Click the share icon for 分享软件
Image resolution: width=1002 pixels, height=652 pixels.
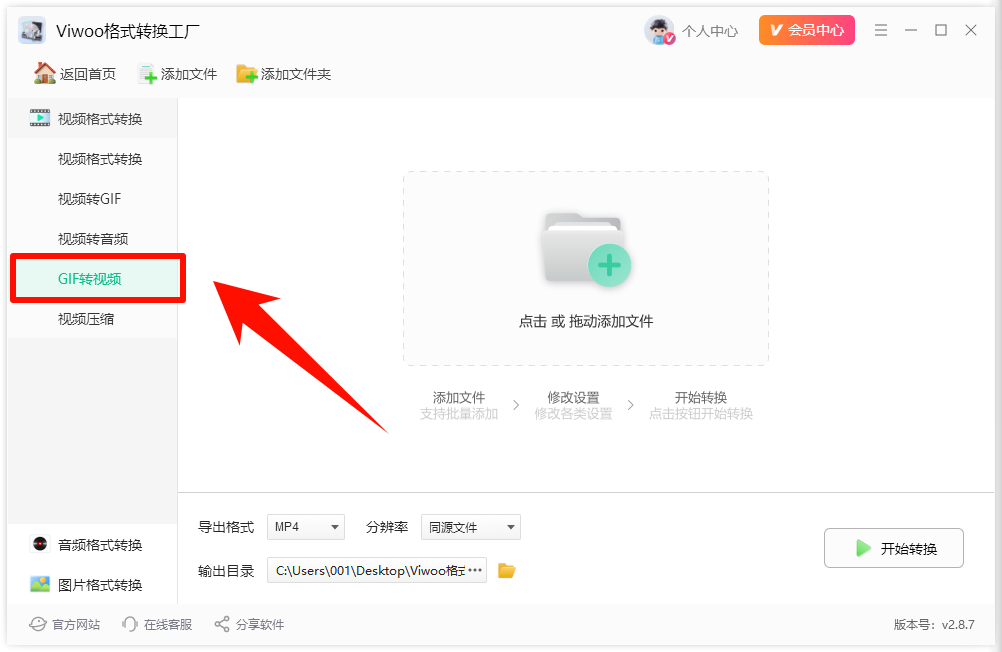222,625
